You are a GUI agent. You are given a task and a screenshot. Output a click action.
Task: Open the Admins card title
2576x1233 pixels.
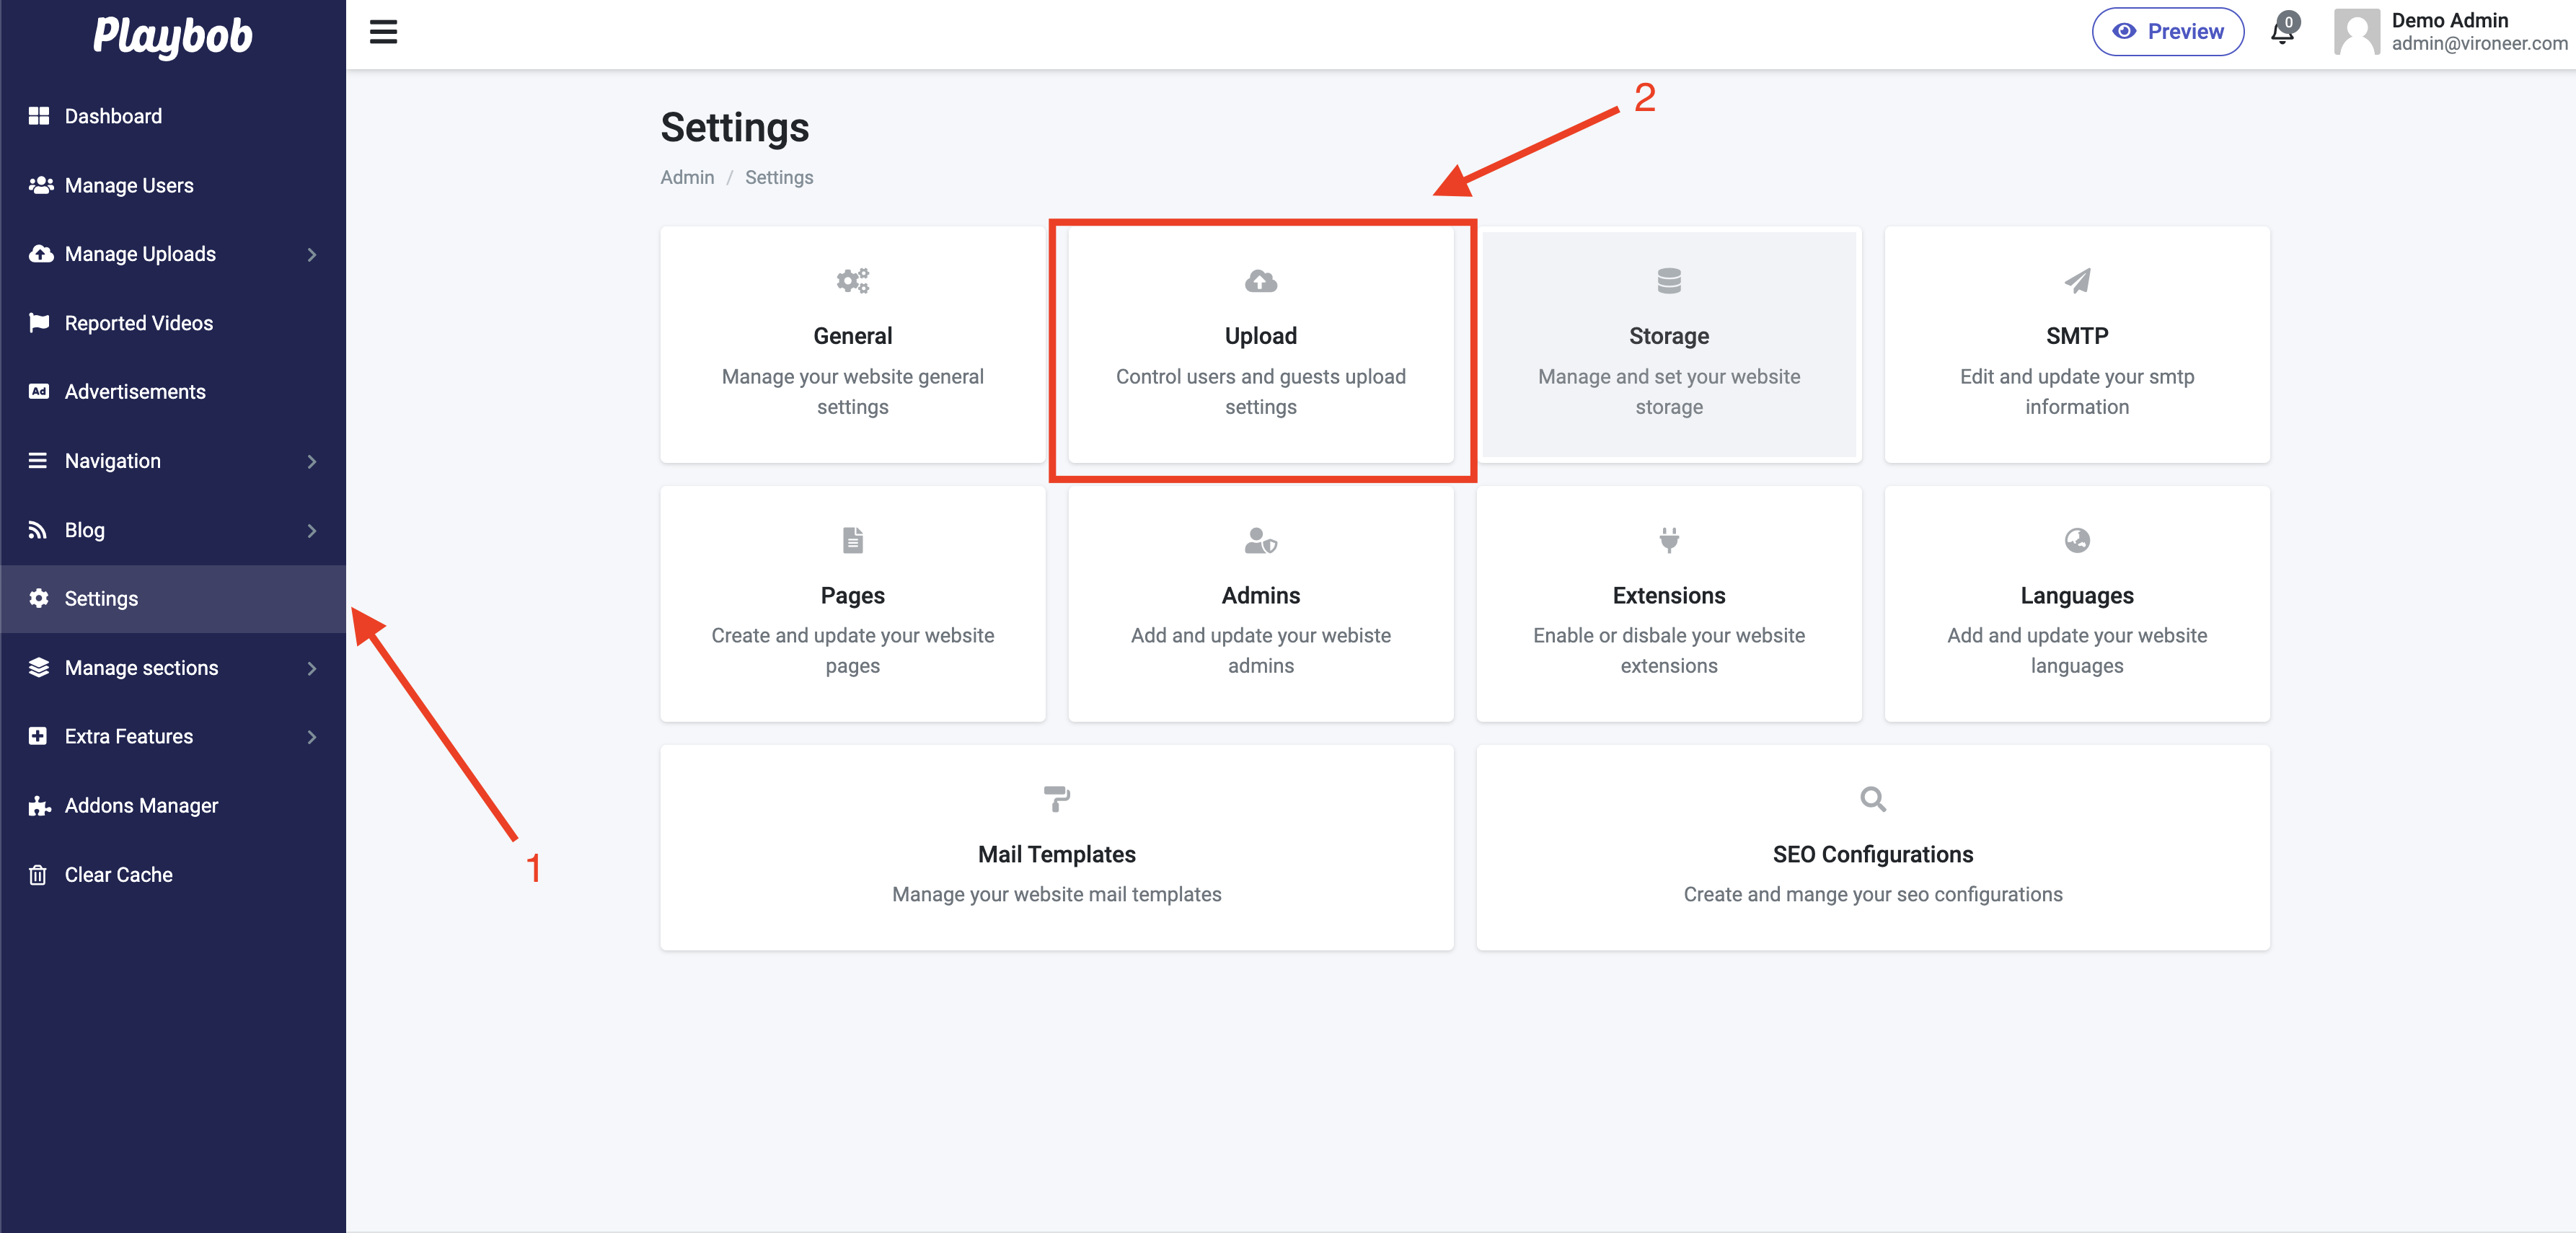1261,595
